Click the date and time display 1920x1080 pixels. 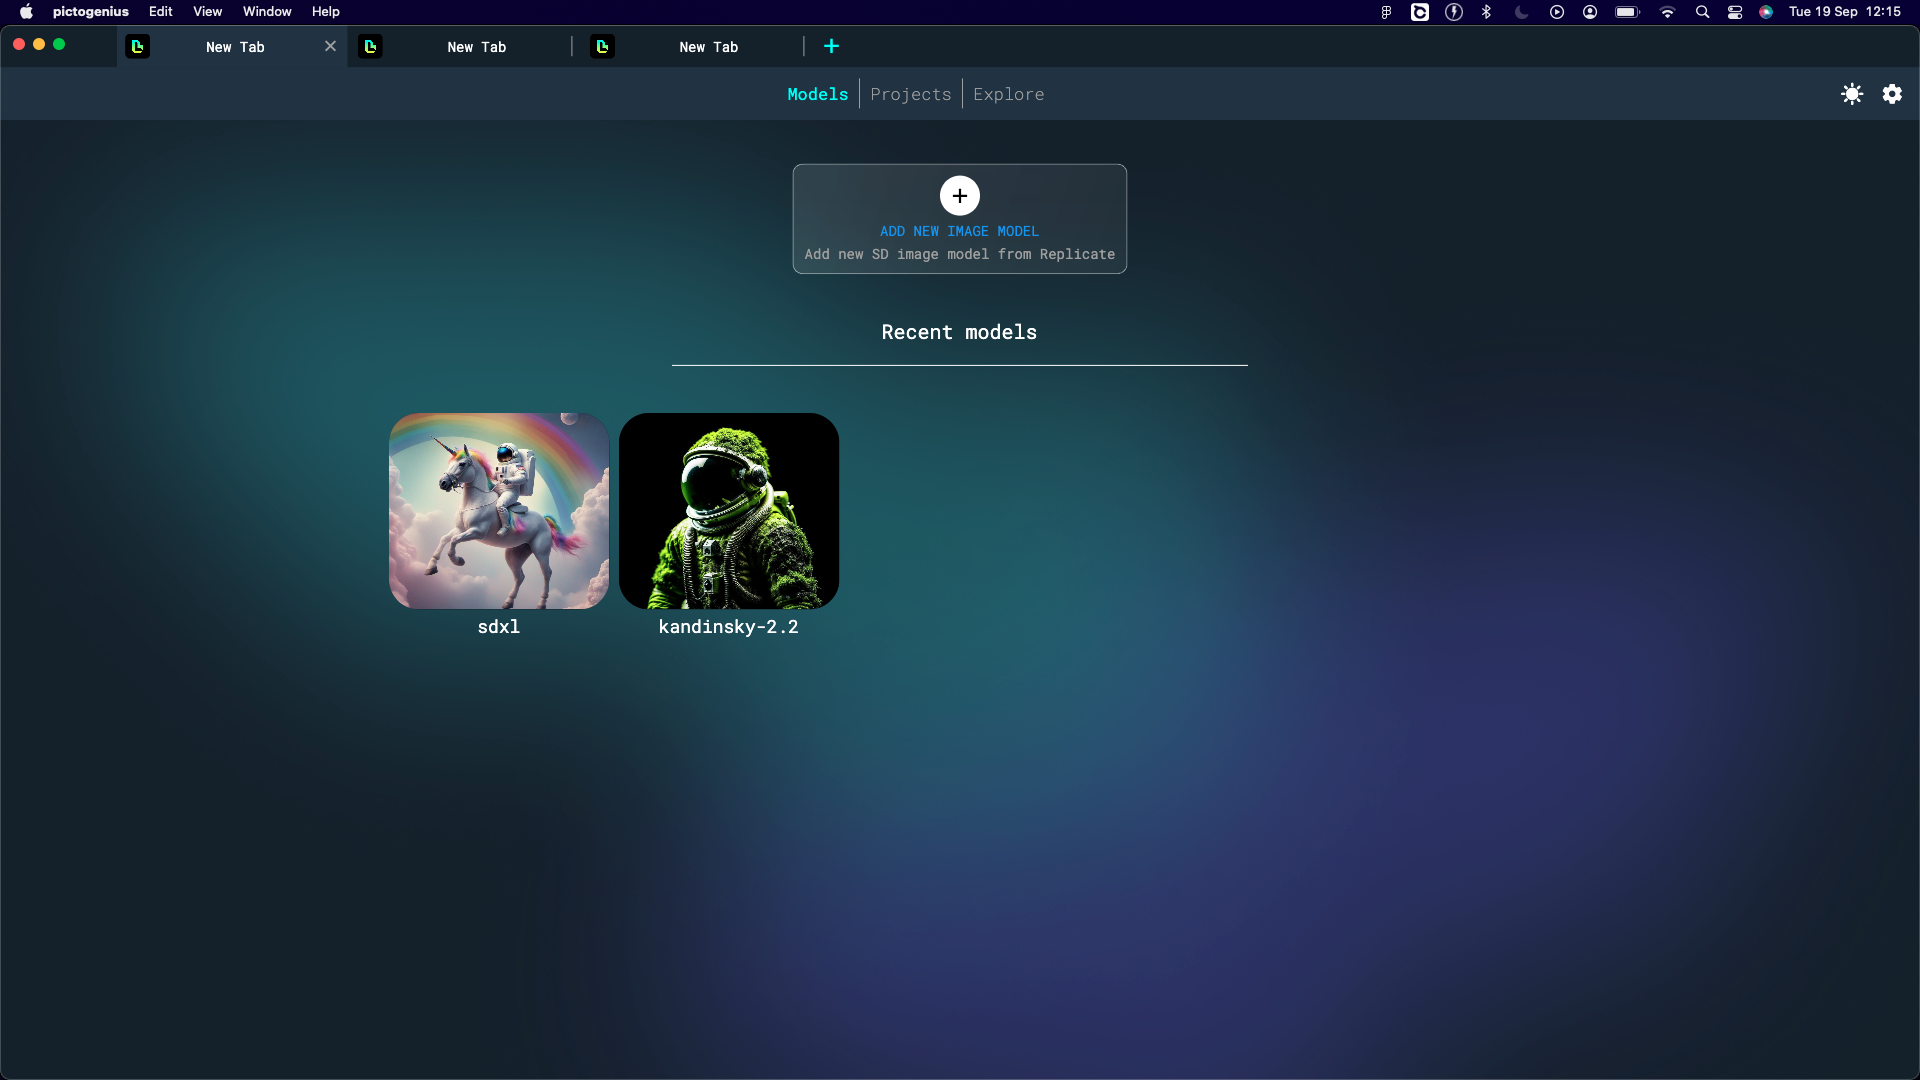point(1845,12)
